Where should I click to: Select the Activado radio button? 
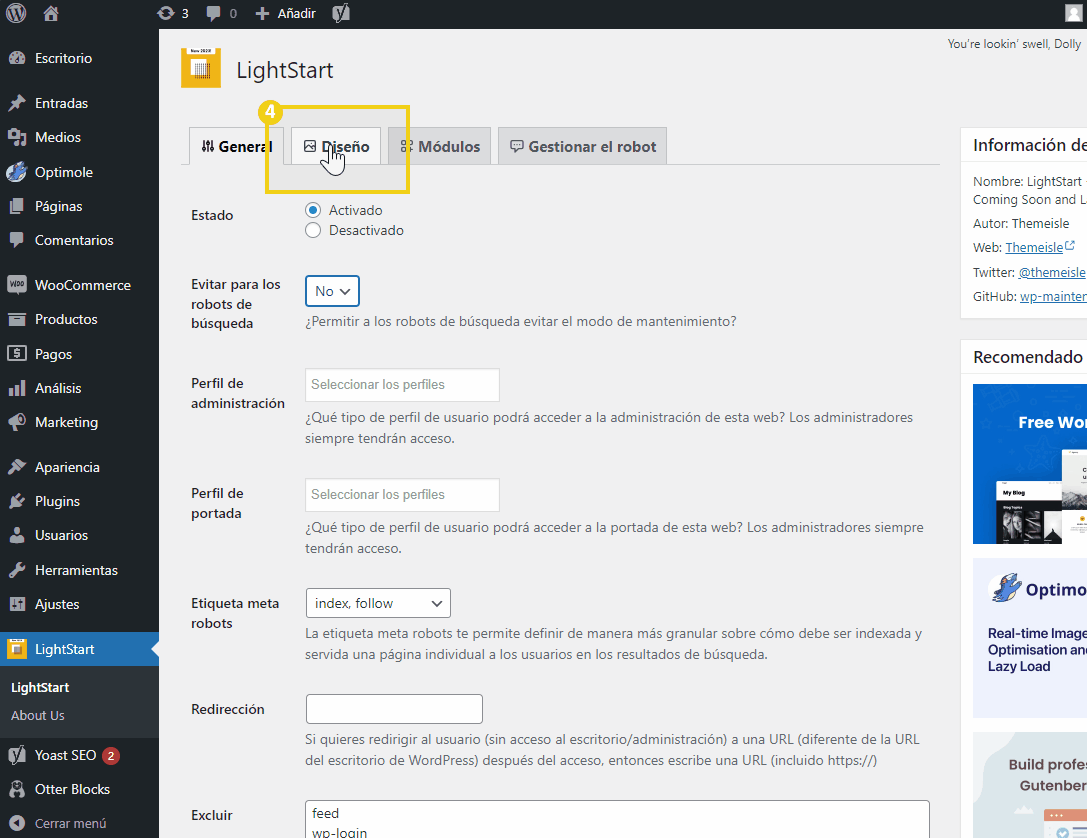point(313,210)
